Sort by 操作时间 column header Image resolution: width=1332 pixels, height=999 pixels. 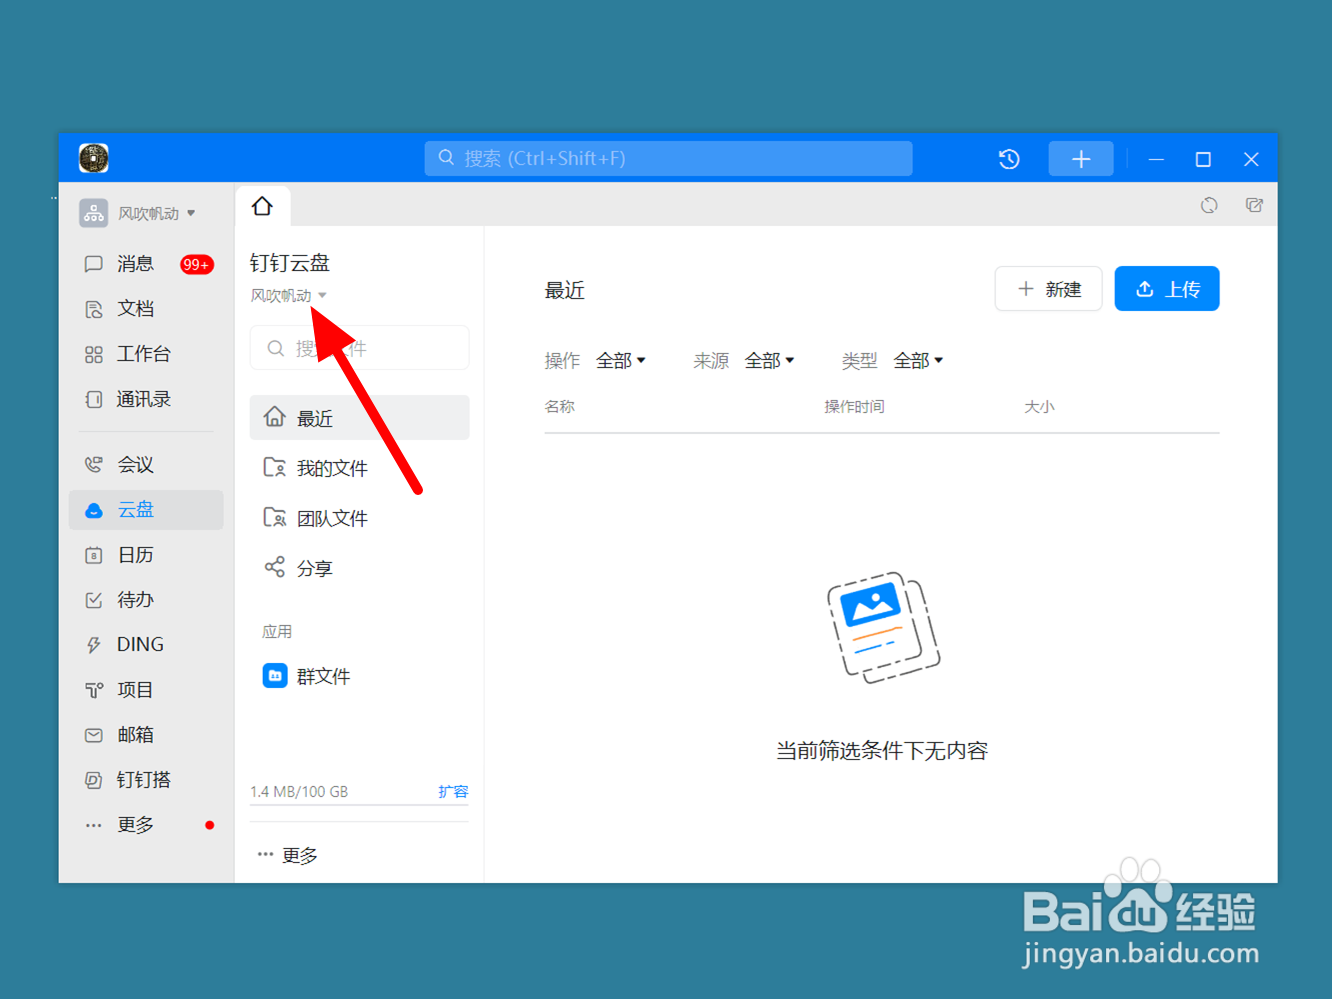tap(854, 407)
